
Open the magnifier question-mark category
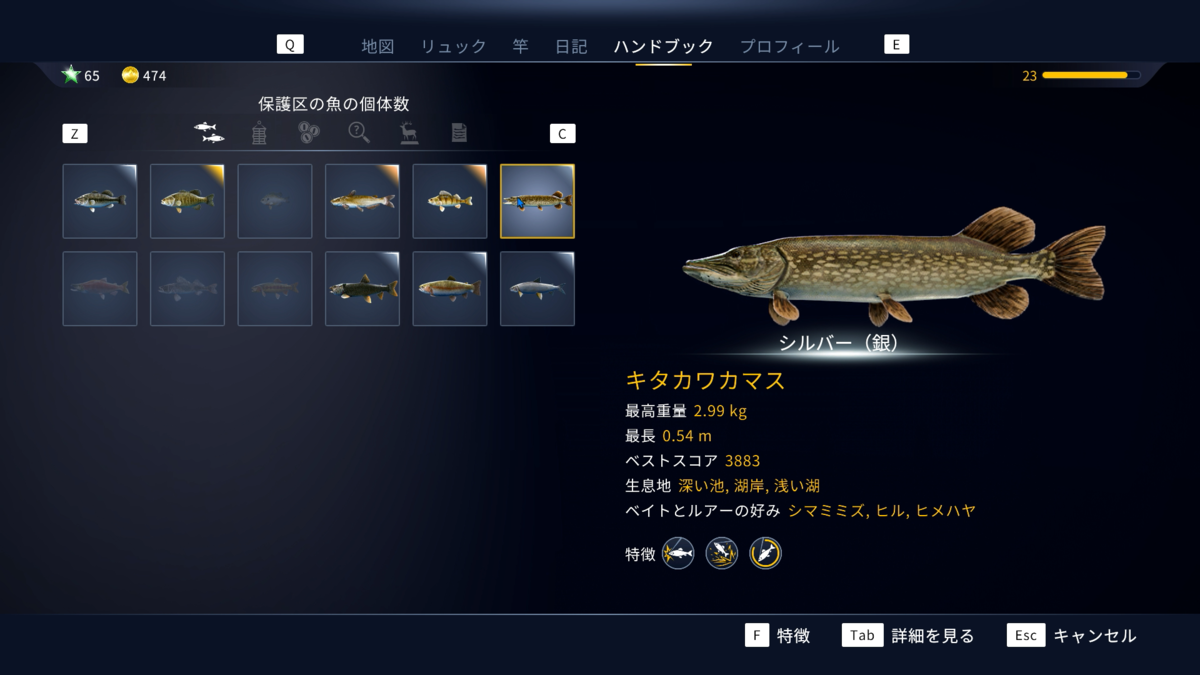click(x=359, y=132)
